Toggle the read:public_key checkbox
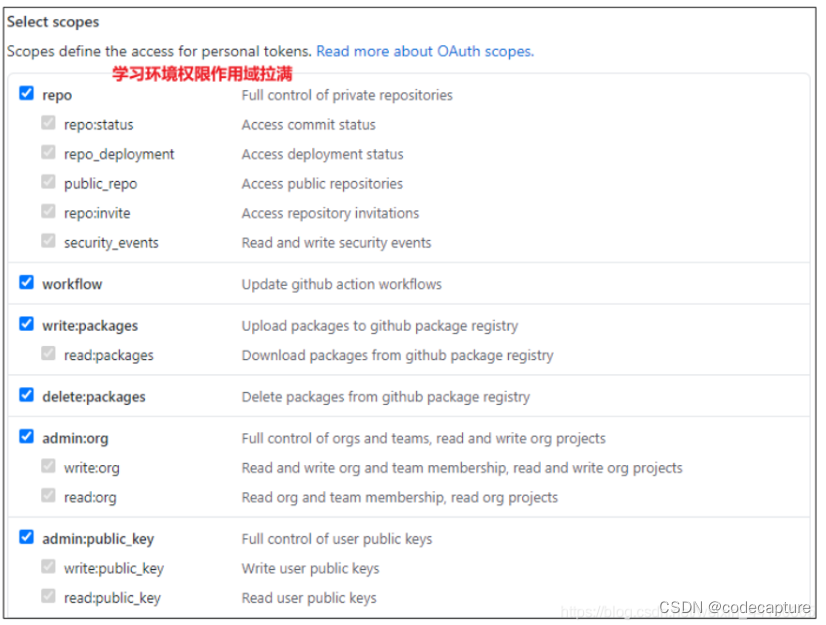826x625 pixels. tap(48, 596)
